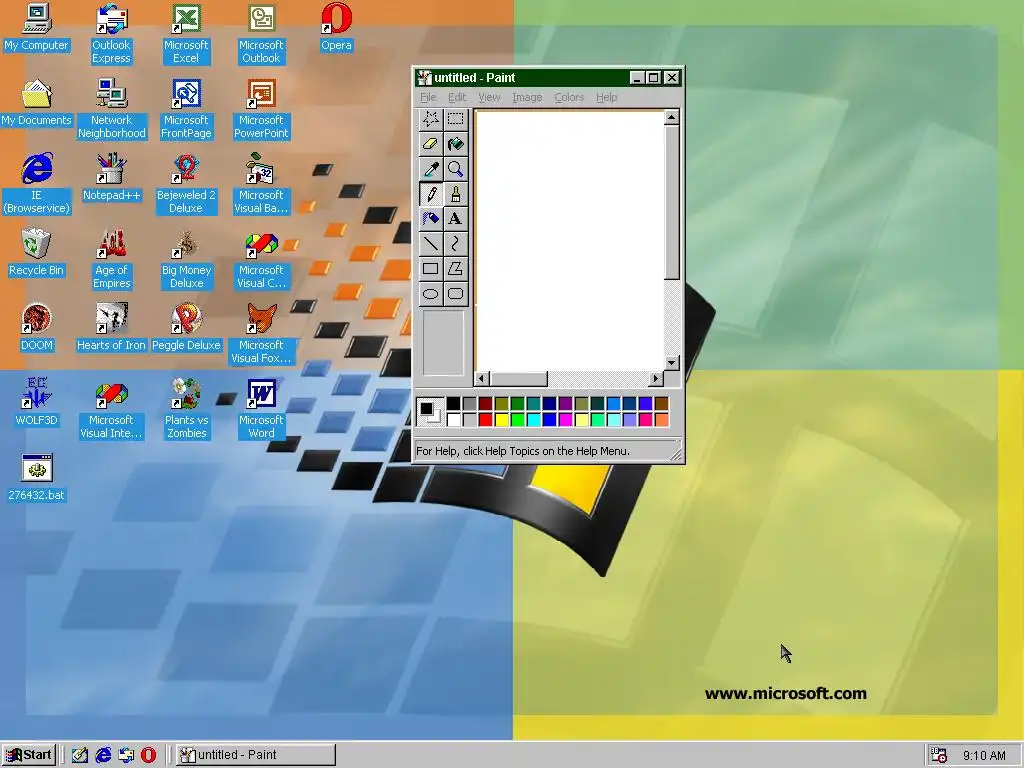Screen dimensions: 1024x768
Task: Pick the bright yellow palette color
Action: pyautogui.click(x=502, y=419)
